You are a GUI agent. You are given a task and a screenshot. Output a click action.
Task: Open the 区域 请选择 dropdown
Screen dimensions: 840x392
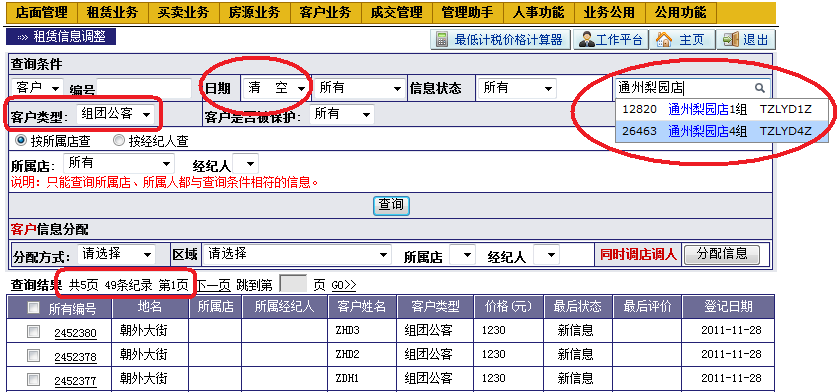[297, 254]
